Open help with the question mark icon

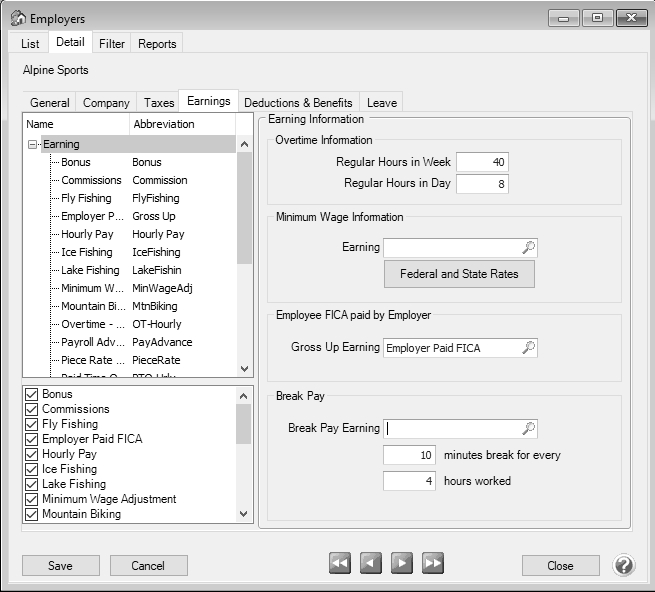pos(624,565)
